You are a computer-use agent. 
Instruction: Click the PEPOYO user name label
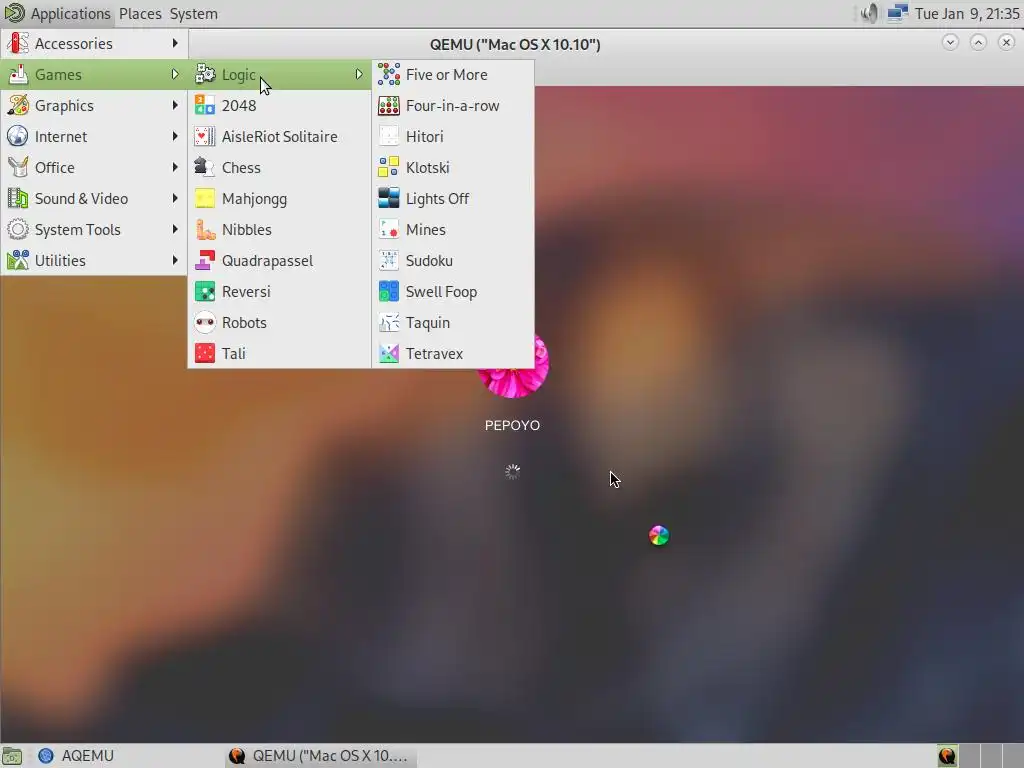(x=512, y=425)
